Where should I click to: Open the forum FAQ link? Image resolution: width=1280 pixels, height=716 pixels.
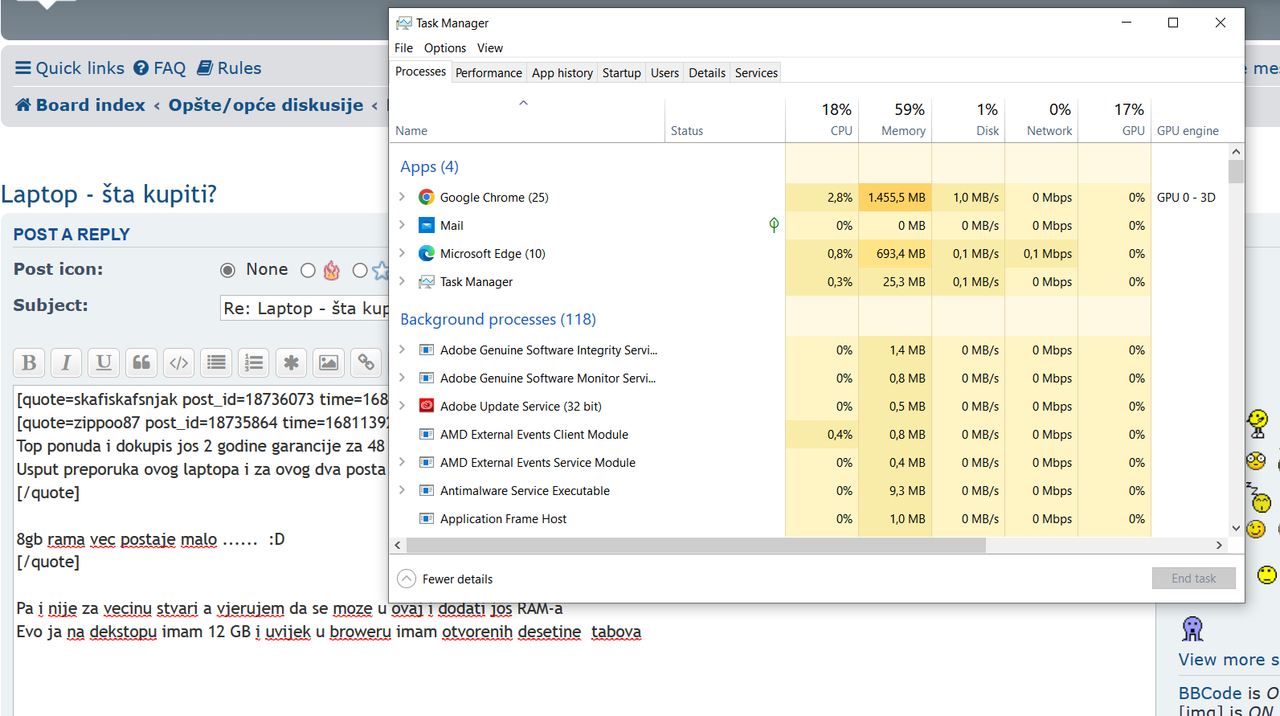pos(160,68)
